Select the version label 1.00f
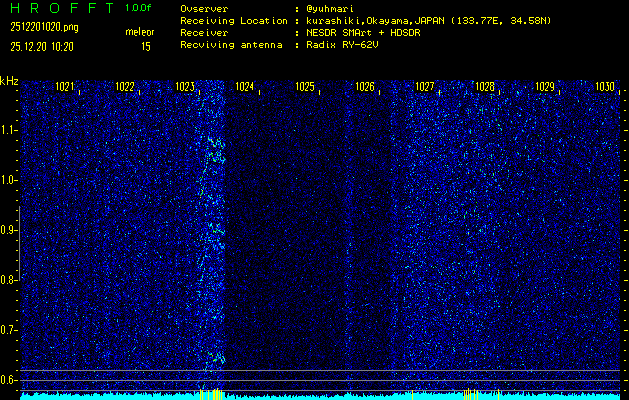This screenshot has height=400, width=629. [138, 8]
